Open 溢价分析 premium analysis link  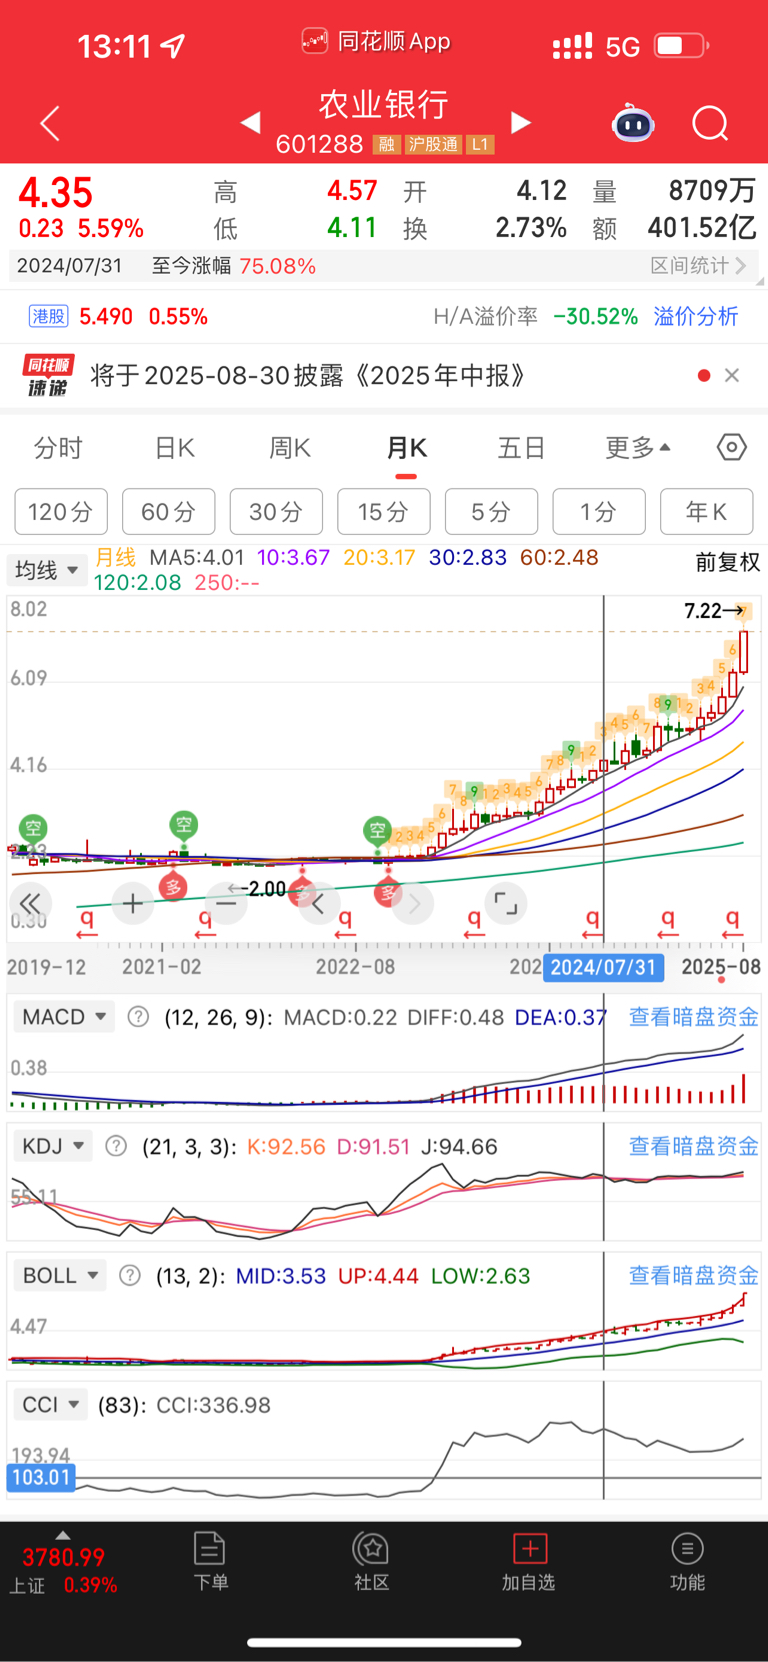tap(696, 317)
